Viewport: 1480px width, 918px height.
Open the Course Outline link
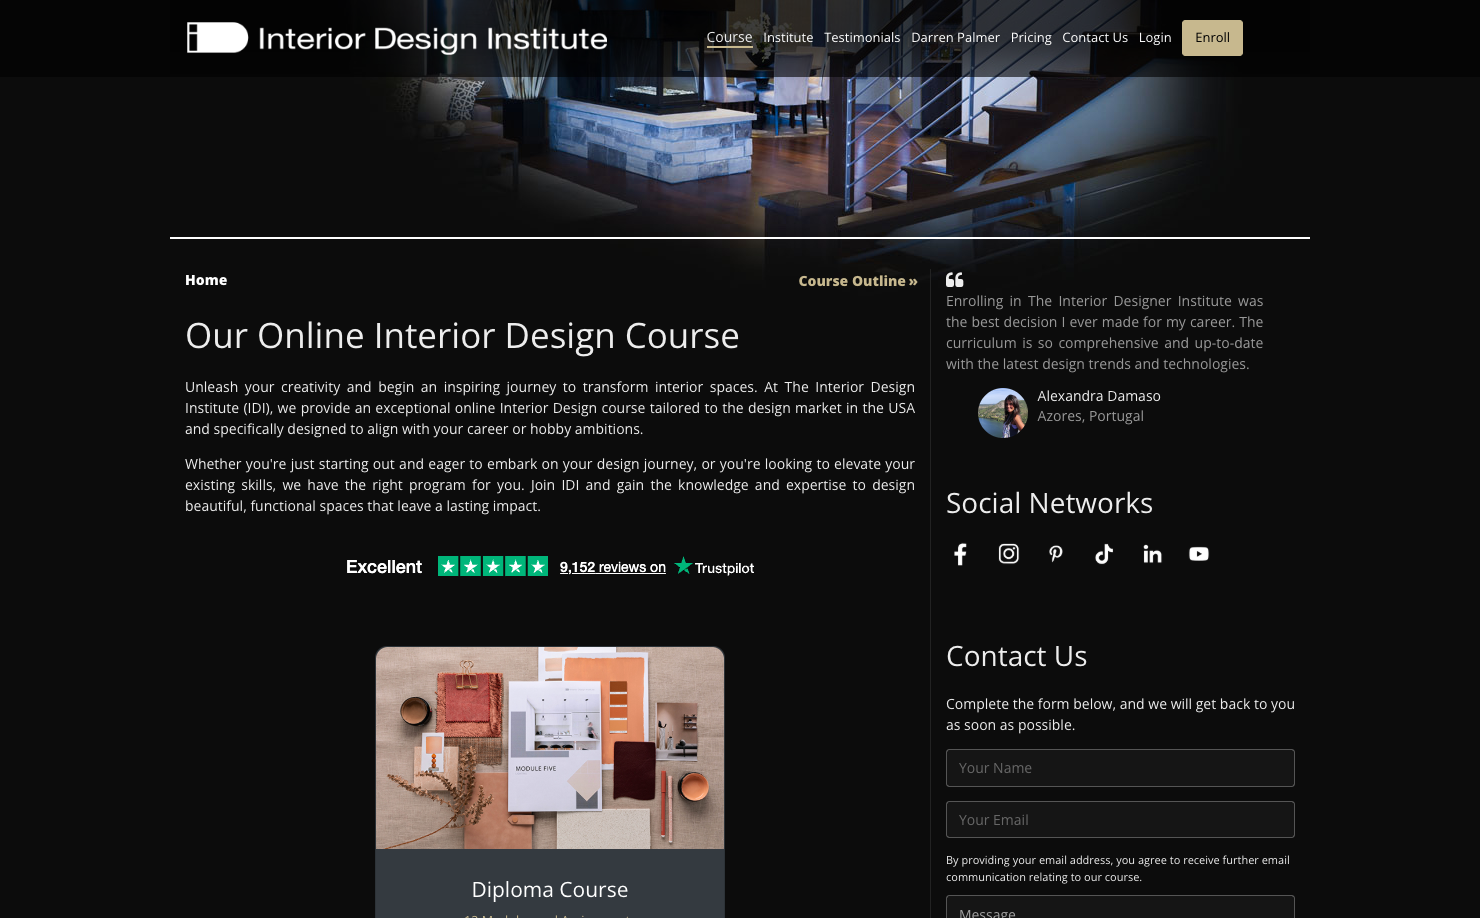858,281
